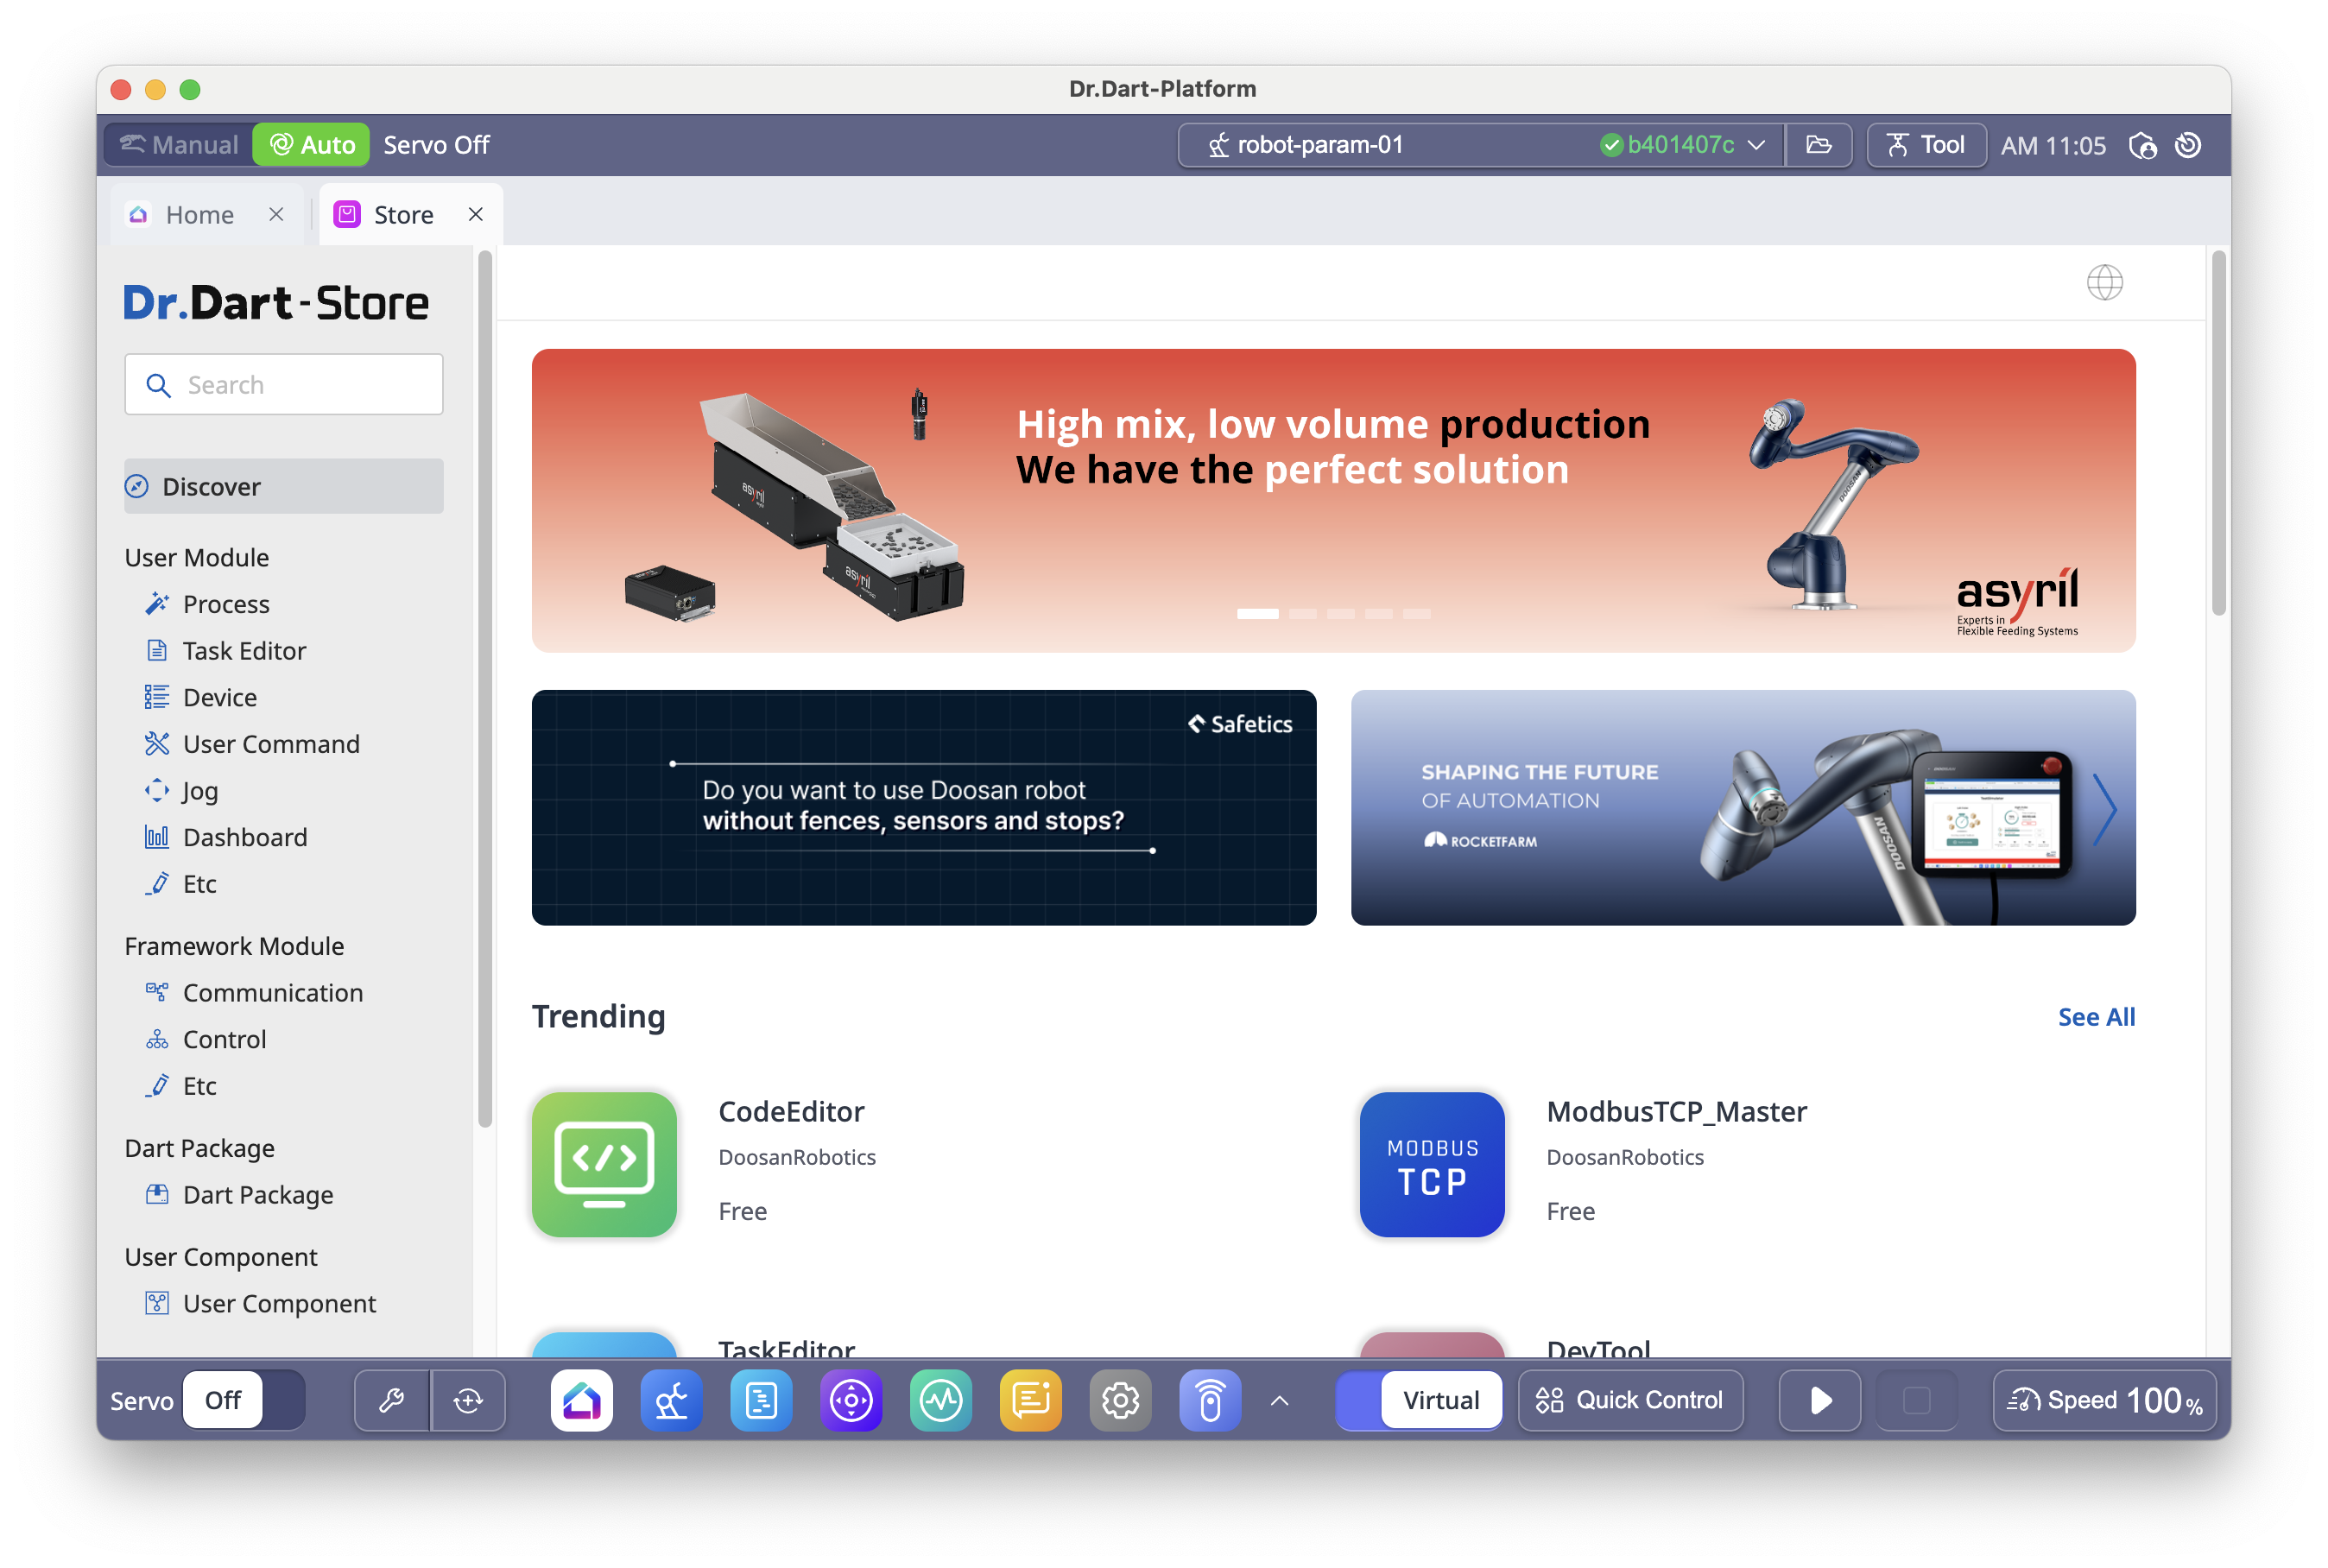
Task: Adjust the Speed 100% control
Action: (2104, 1400)
